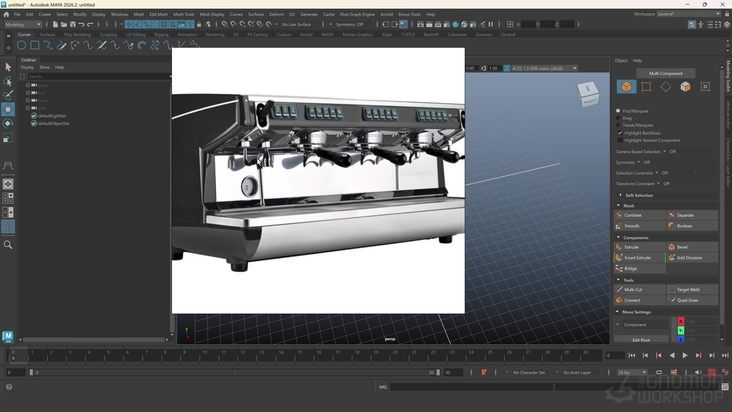Choose Vertex selection icon in Modeling Toolkit
Viewport: 732px width, 412px height.
pyautogui.click(x=646, y=86)
